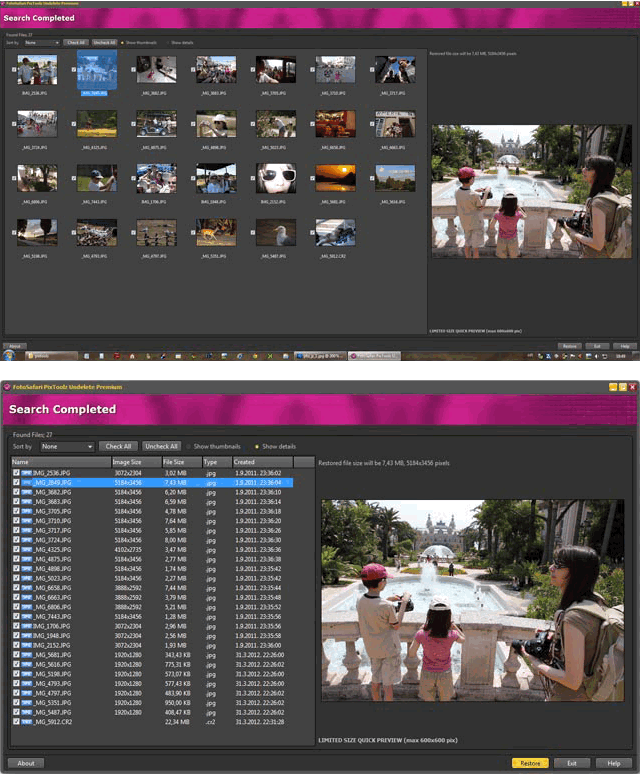
Task: Open the Windows Start orb in the taskbar
Action: tap(9, 355)
